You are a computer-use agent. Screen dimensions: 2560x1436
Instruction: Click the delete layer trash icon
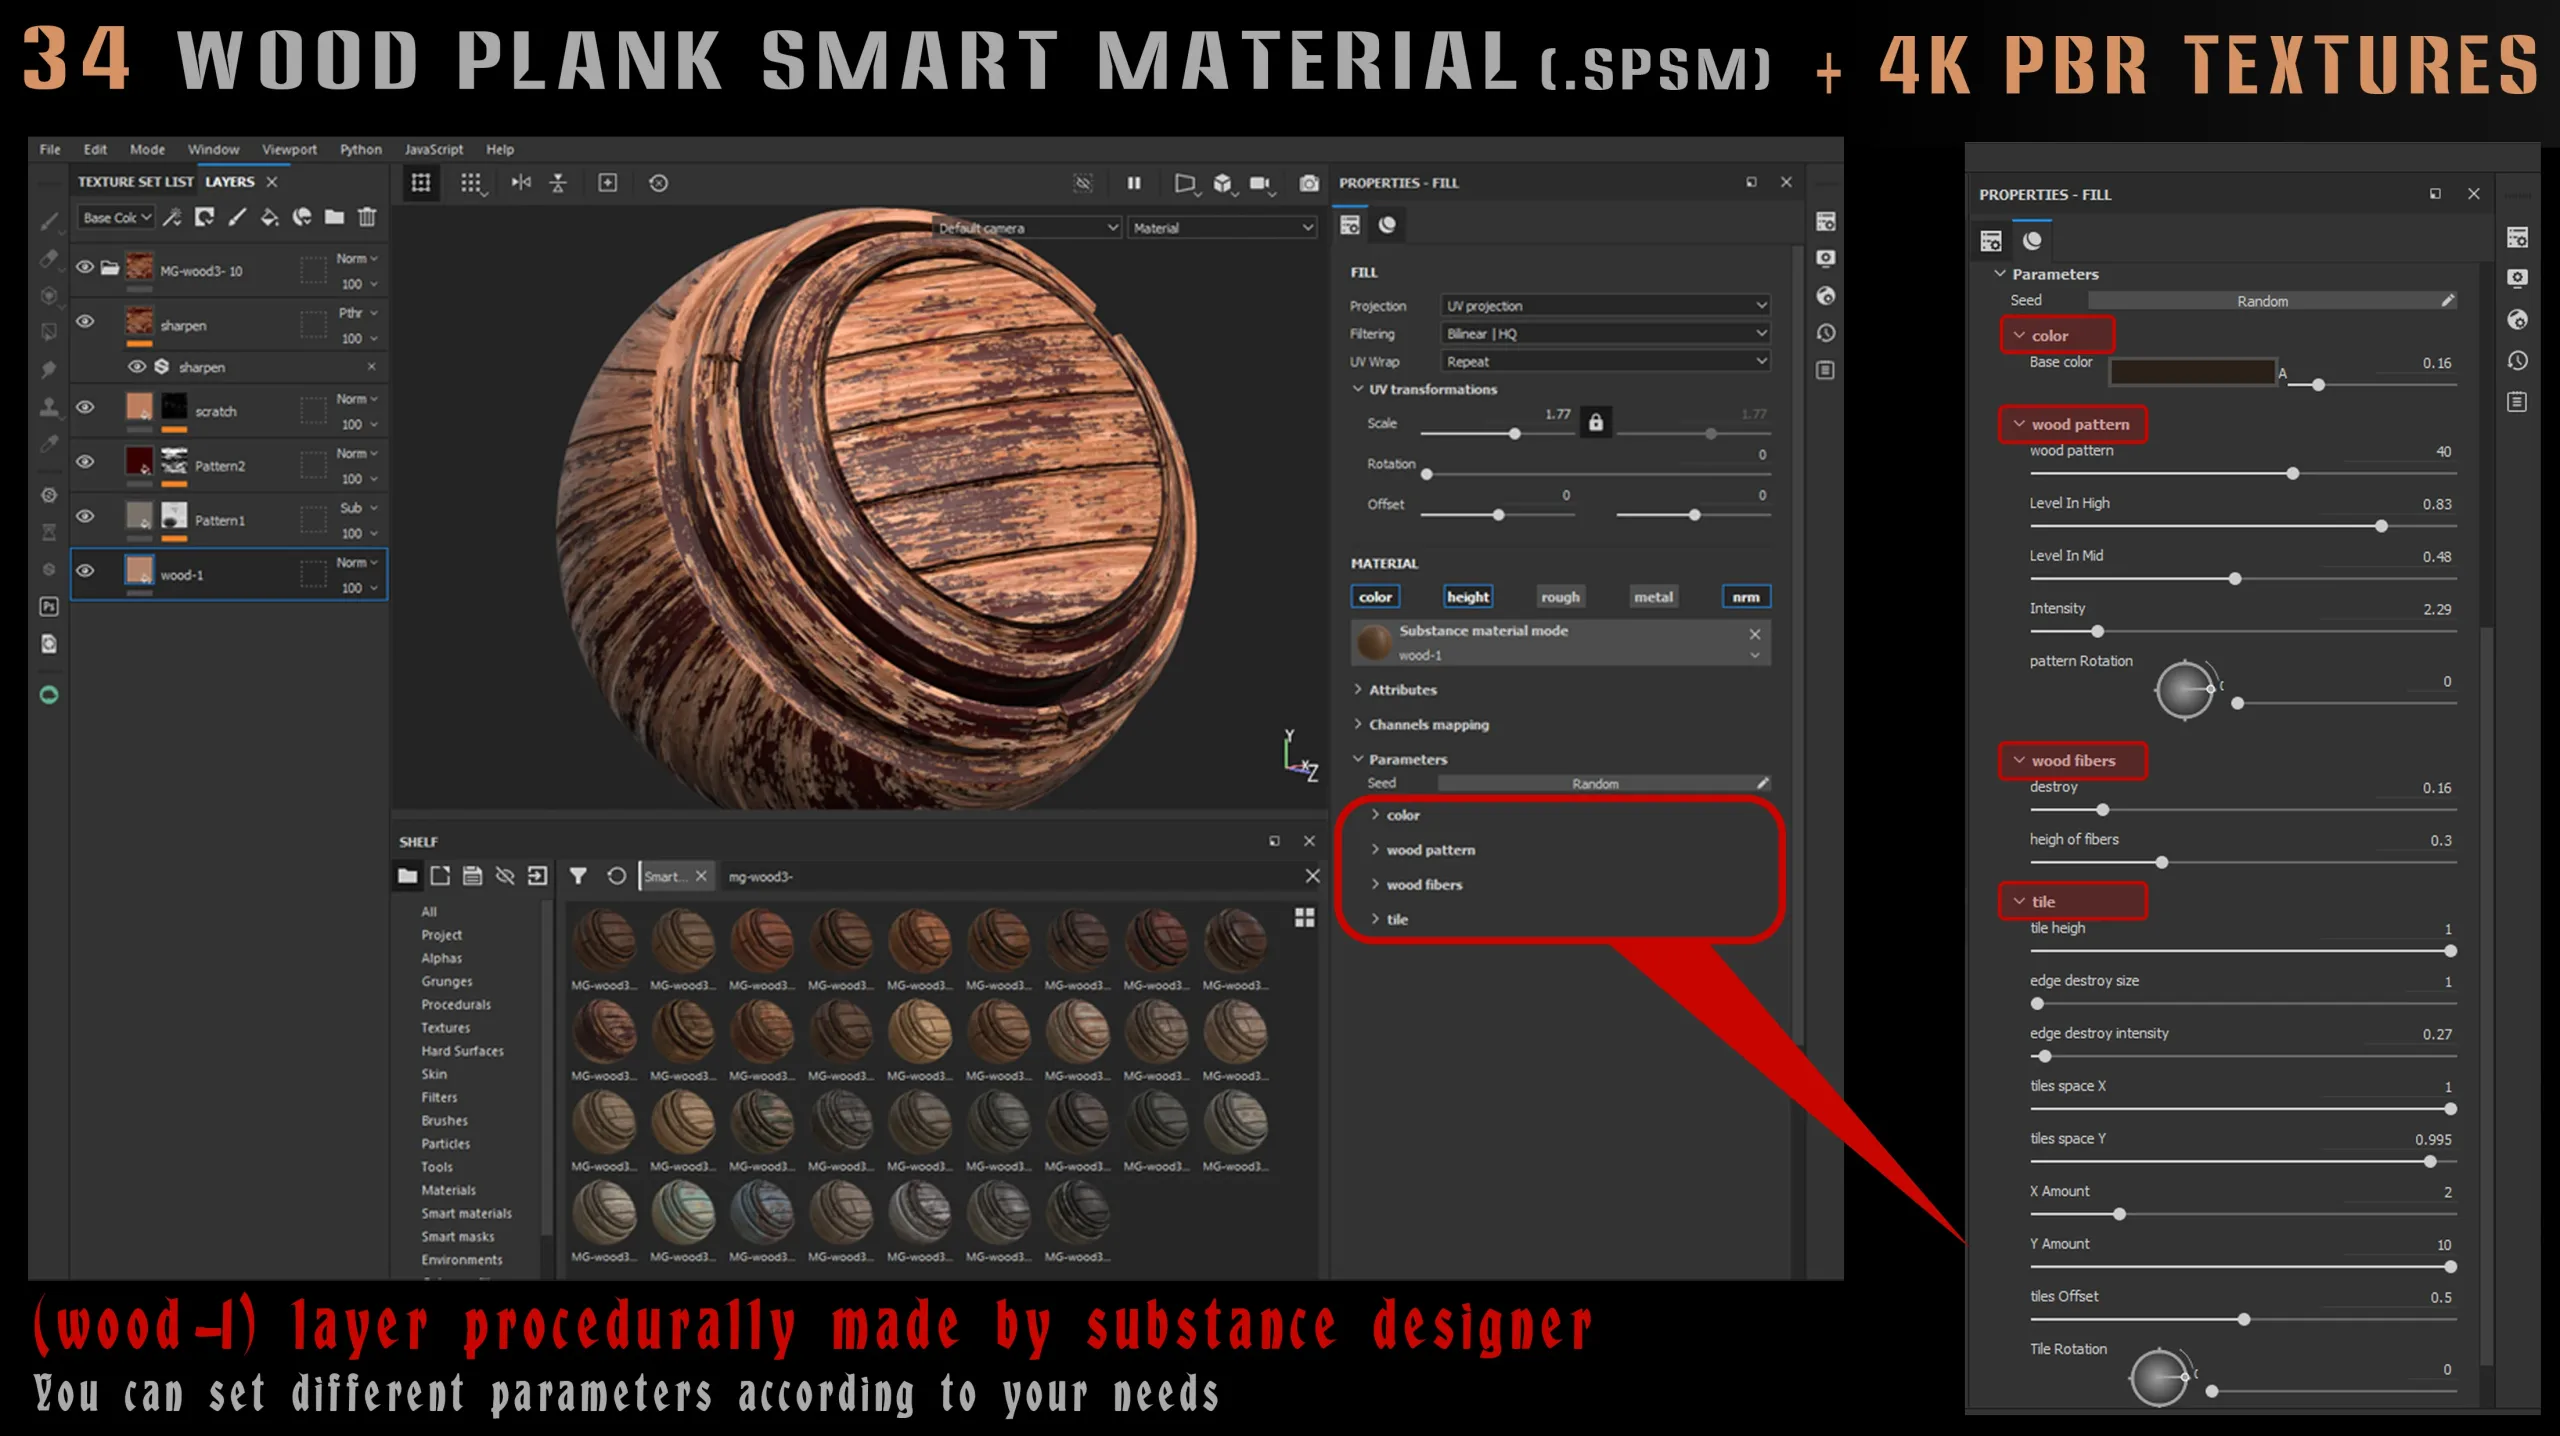368,217
